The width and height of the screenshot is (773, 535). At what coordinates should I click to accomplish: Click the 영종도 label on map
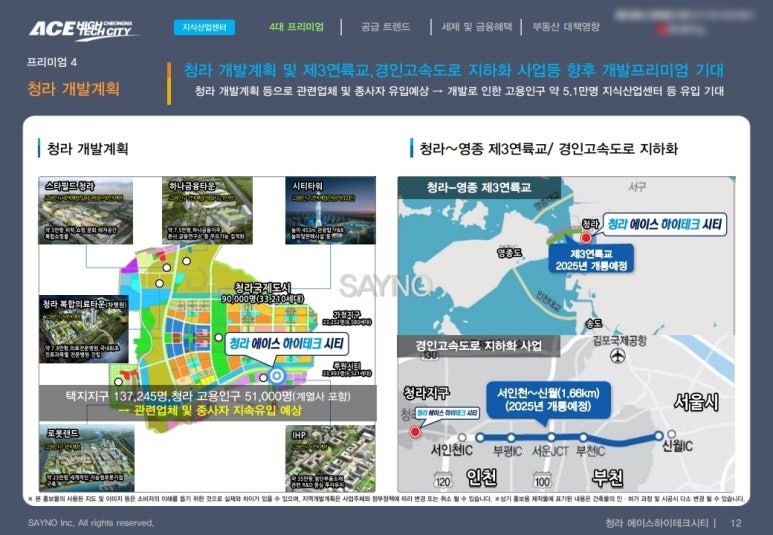pos(510,253)
